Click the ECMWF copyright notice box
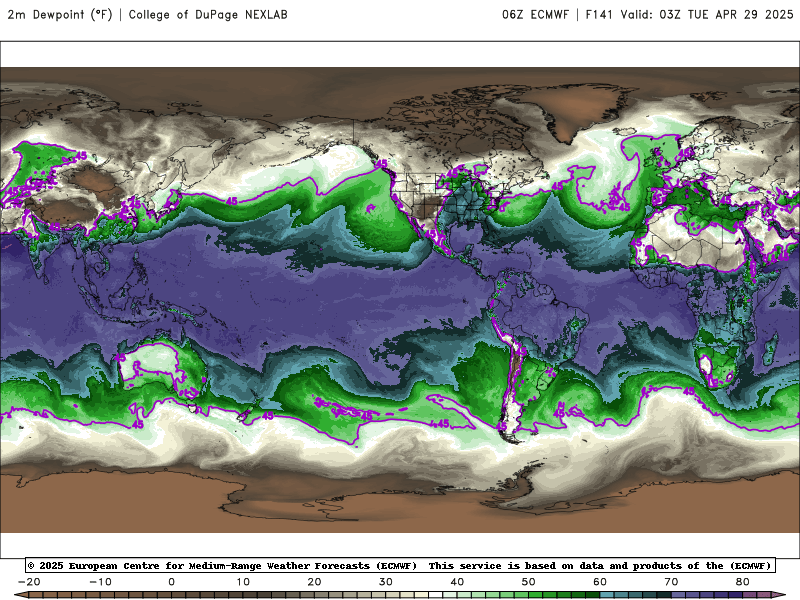The image size is (800, 600). point(401,565)
